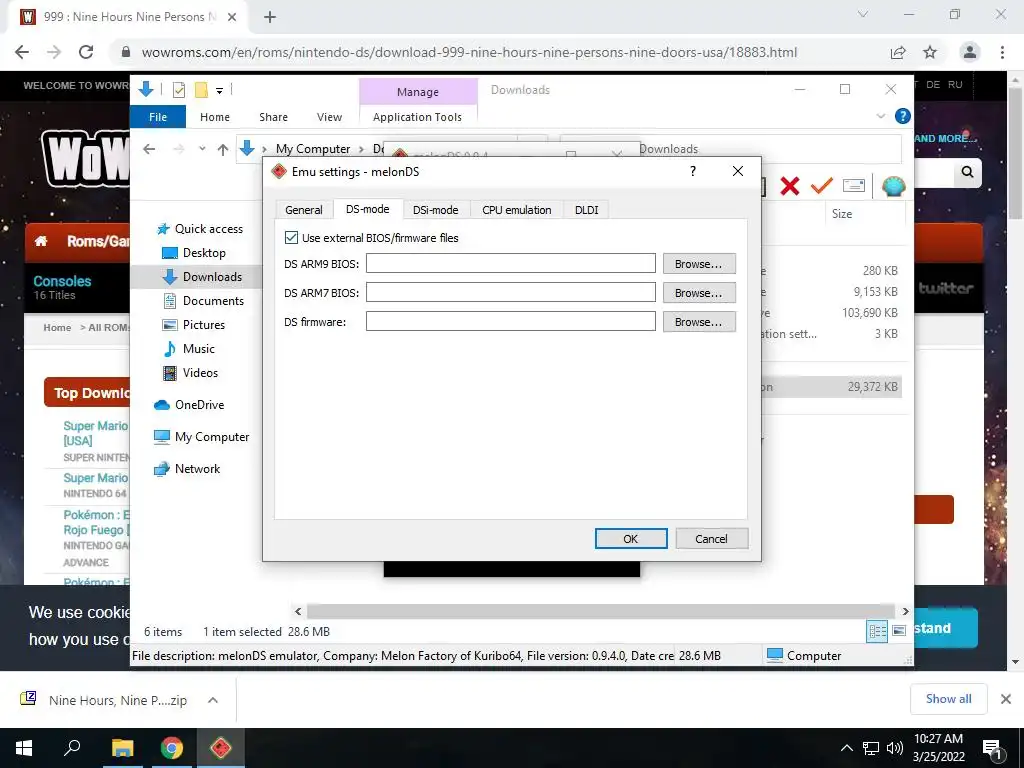Browse for the DS ARM7 BIOS file
Screen dimensions: 1024x768
tap(699, 293)
